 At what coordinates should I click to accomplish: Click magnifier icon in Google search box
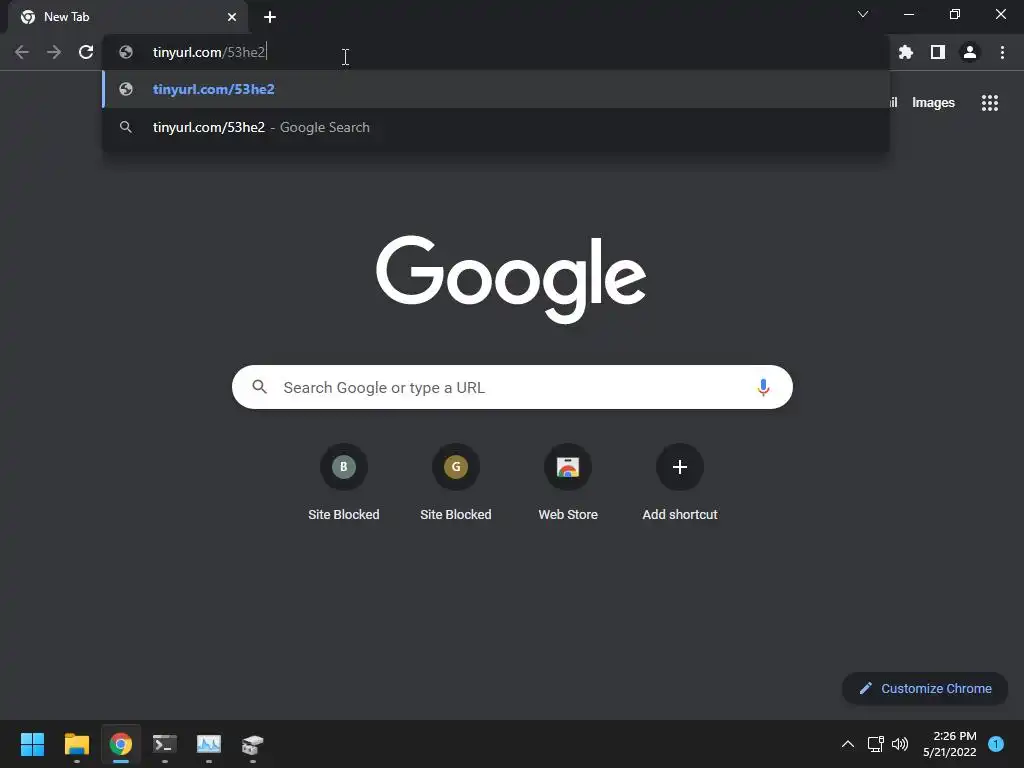[259, 387]
